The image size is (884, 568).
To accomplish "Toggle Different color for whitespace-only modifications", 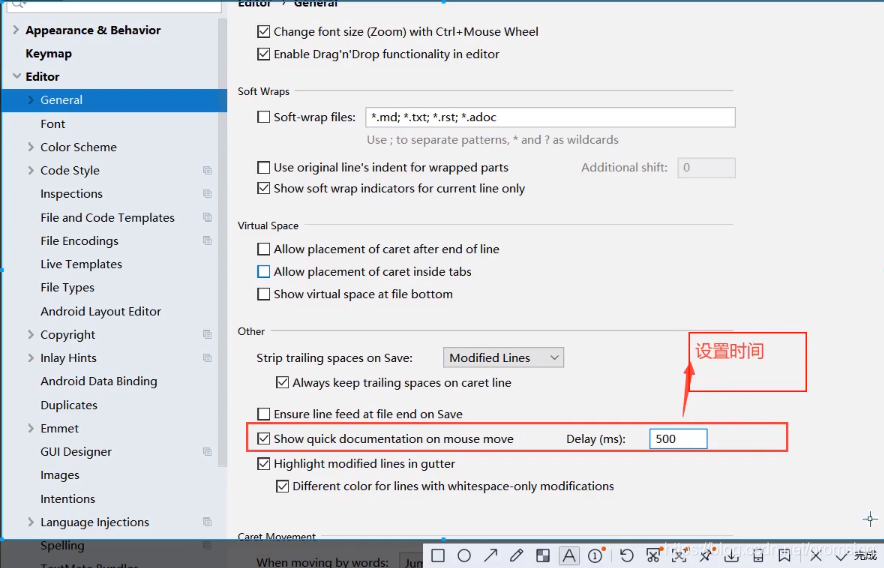I will 282,486.
